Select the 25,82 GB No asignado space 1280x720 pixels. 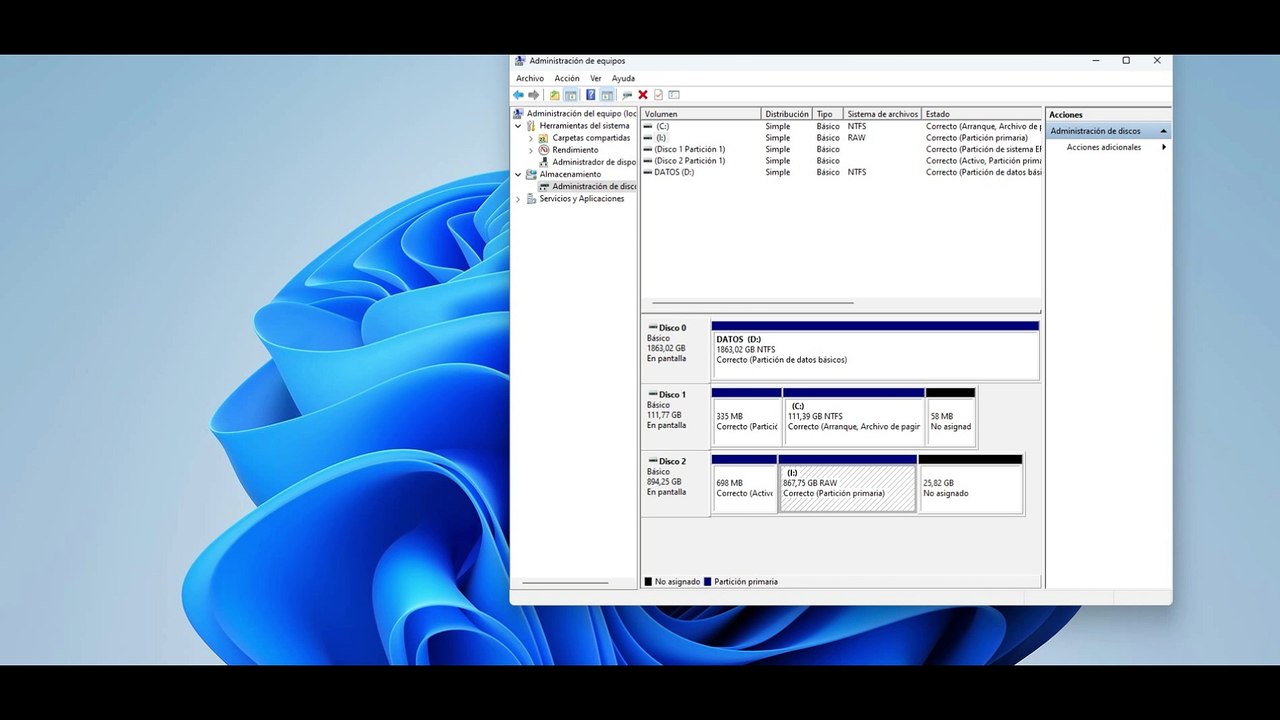pos(970,484)
